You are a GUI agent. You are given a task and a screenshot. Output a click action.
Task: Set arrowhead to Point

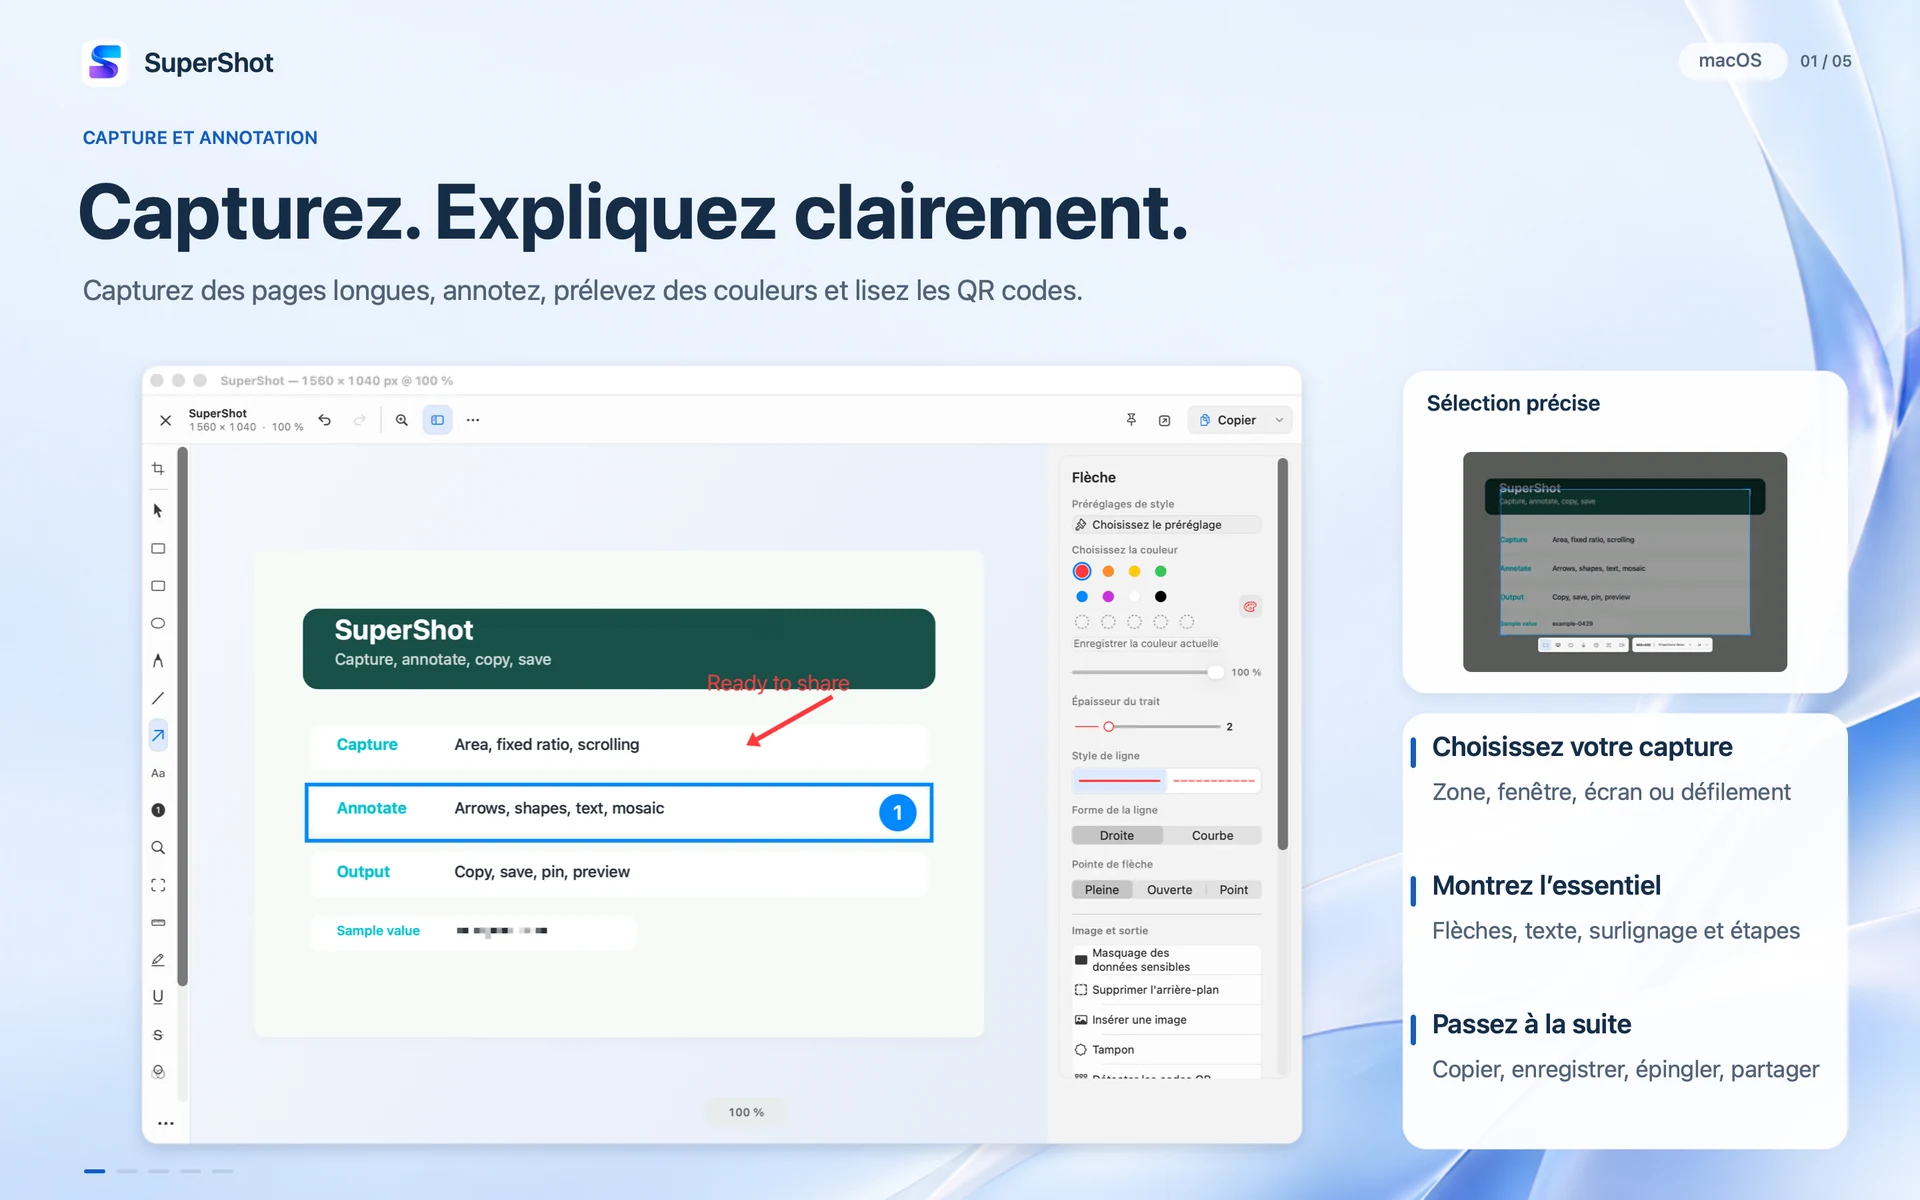(x=1233, y=889)
